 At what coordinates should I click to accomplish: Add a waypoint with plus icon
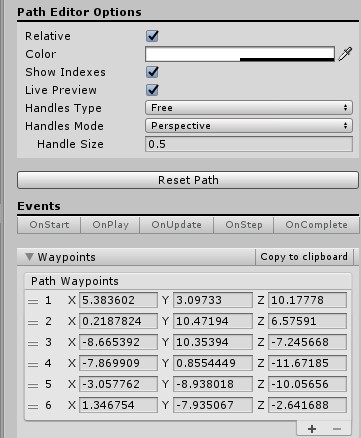312,429
